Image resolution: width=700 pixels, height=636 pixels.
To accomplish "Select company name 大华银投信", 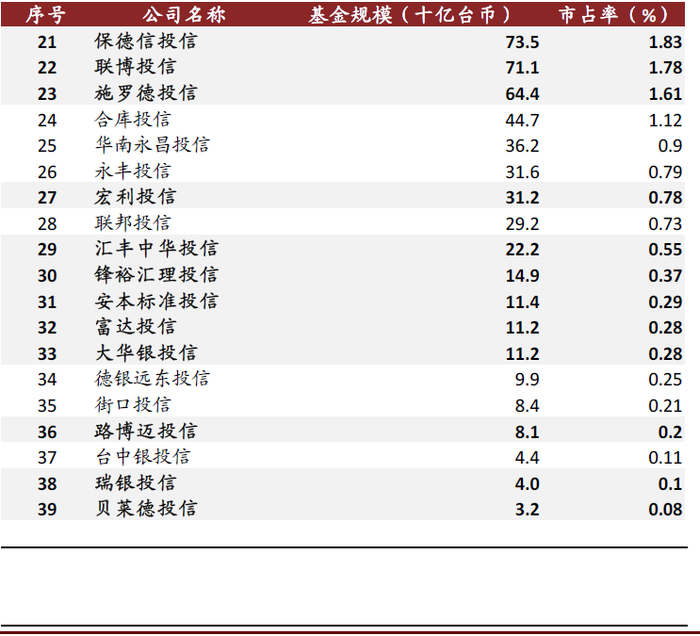I will (146, 353).
